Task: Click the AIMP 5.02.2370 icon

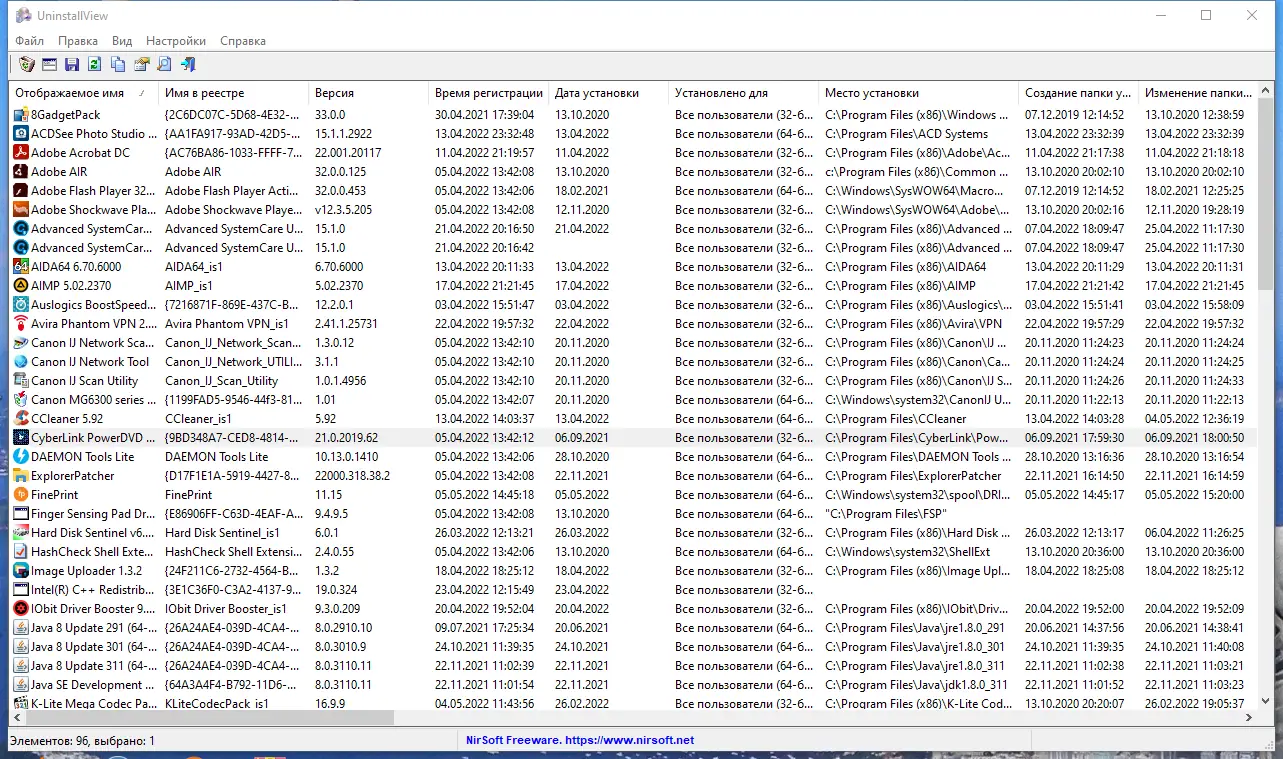Action: [x=21, y=286]
